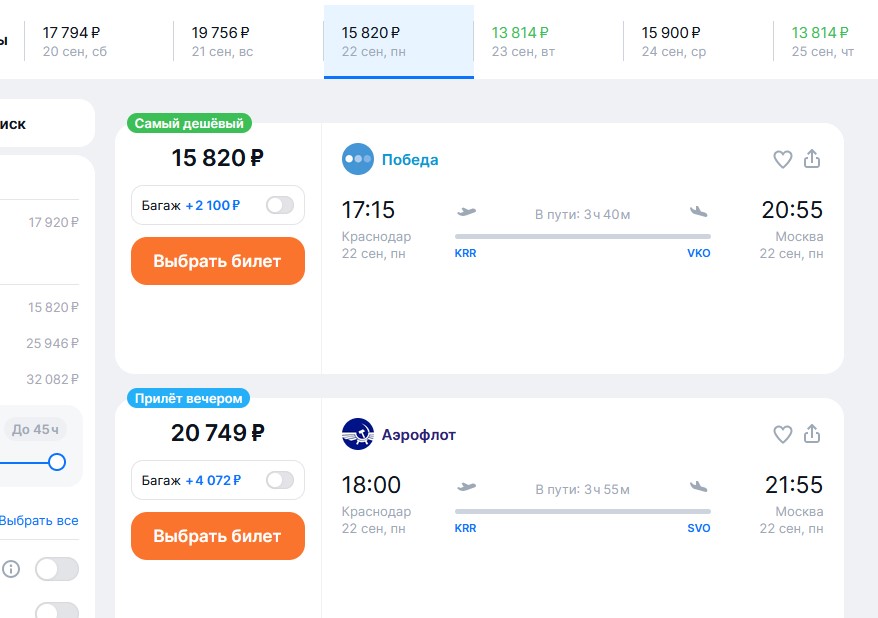Click the Pobeda airline logo
Viewport: 878px width, 618px height.
point(358,159)
